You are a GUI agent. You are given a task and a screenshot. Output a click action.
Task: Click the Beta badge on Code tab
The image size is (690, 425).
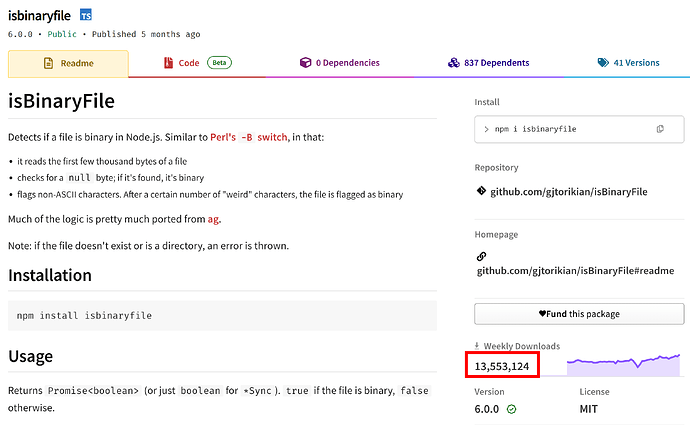219,62
